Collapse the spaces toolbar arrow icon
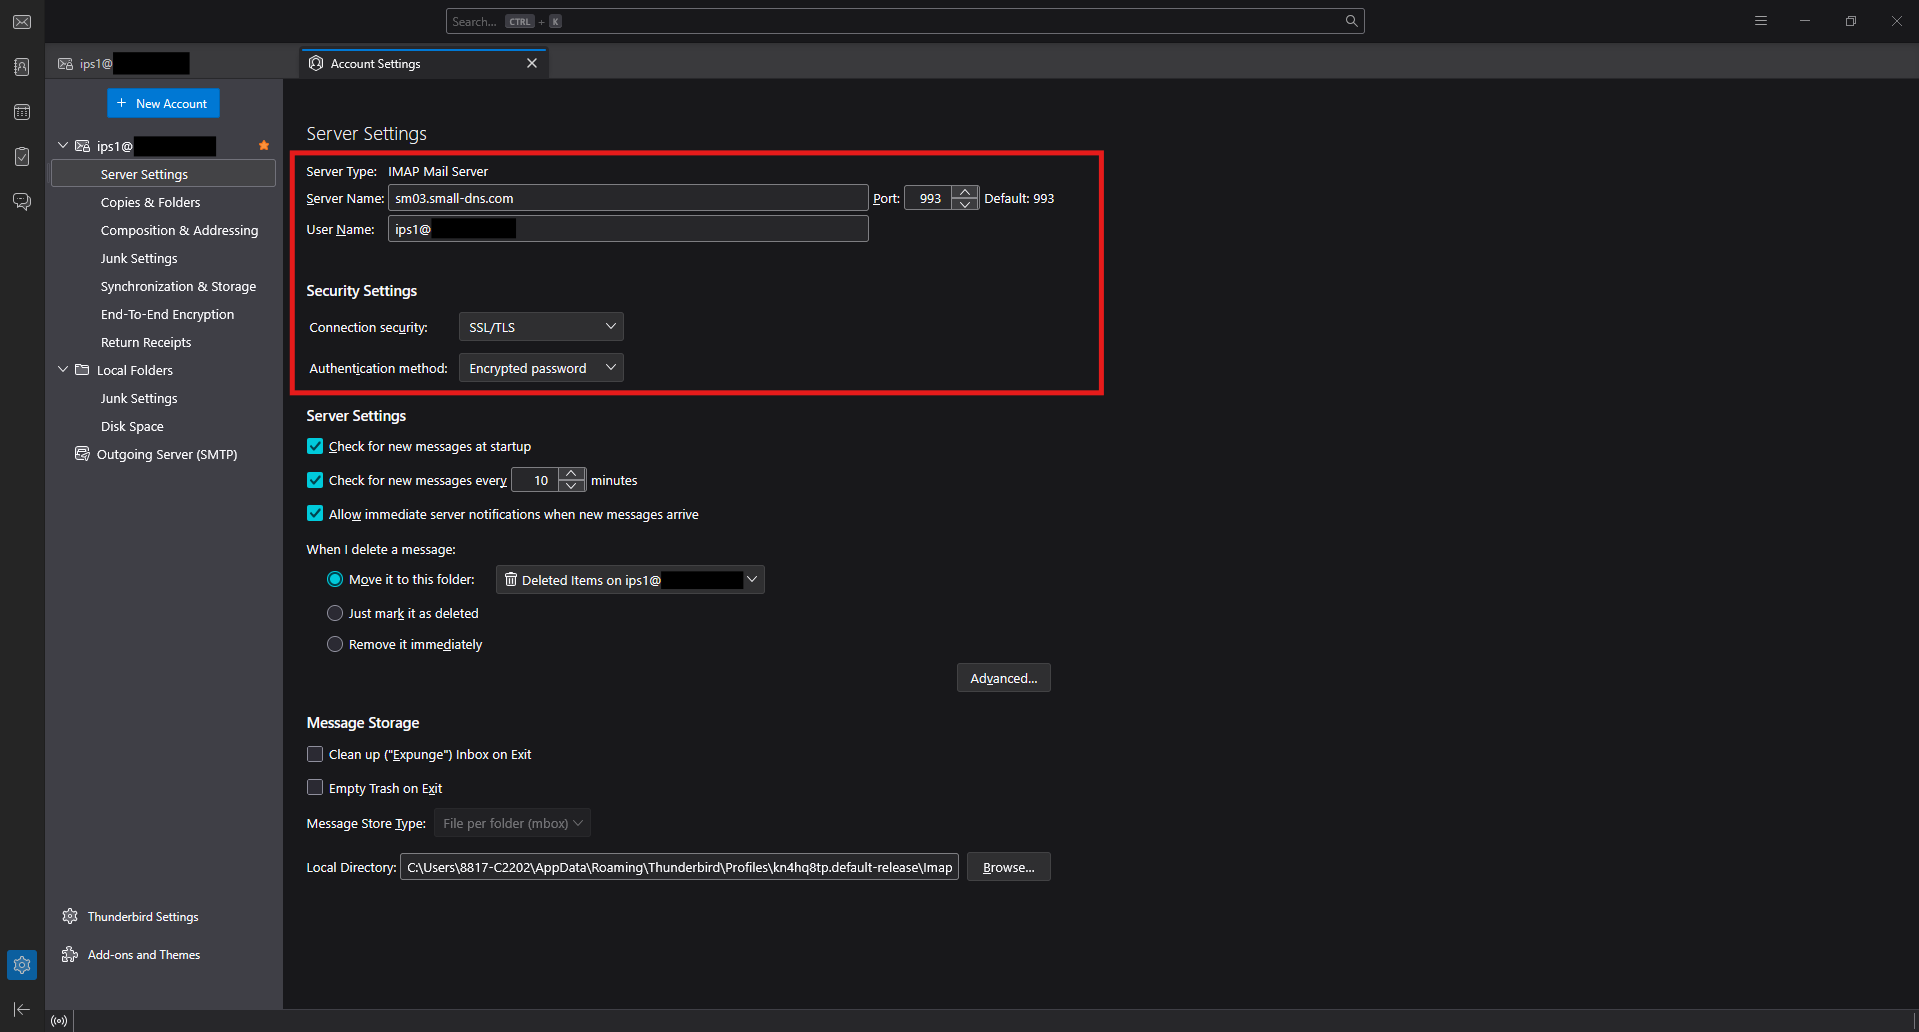The height and width of the screenshot is (1032, 1919). (22, 1010)
